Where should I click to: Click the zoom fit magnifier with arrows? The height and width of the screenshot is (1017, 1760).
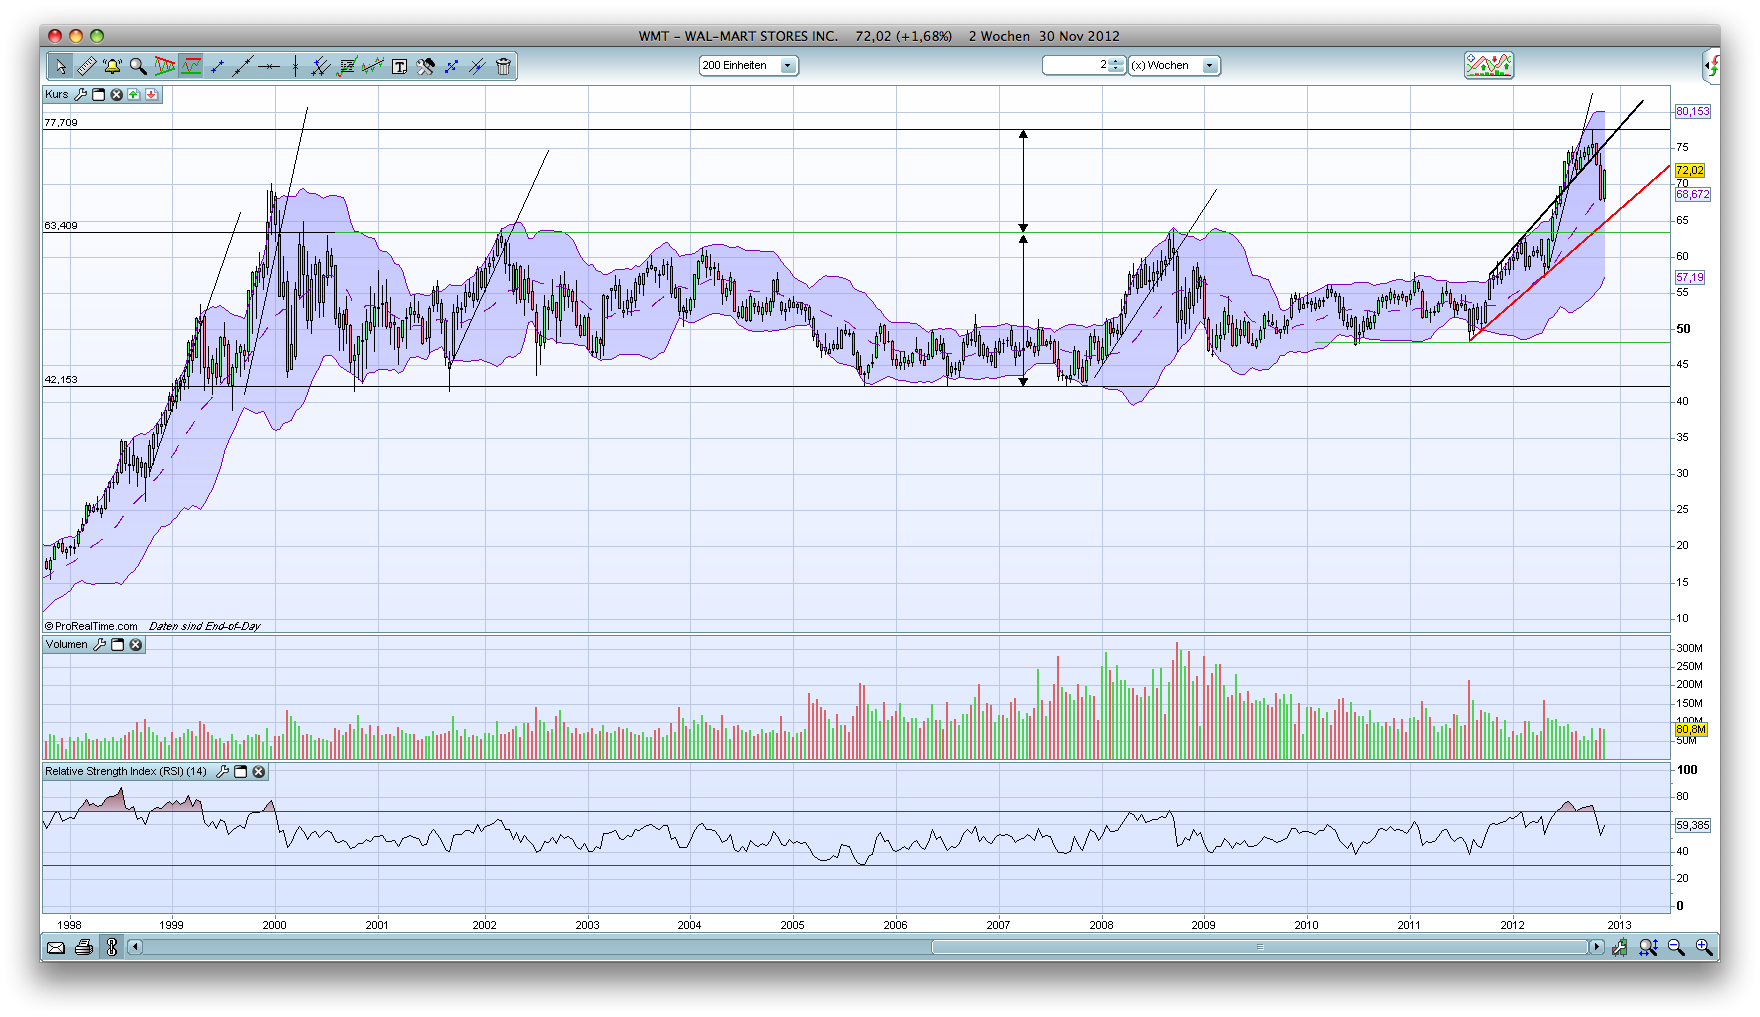coord(1648,947)
